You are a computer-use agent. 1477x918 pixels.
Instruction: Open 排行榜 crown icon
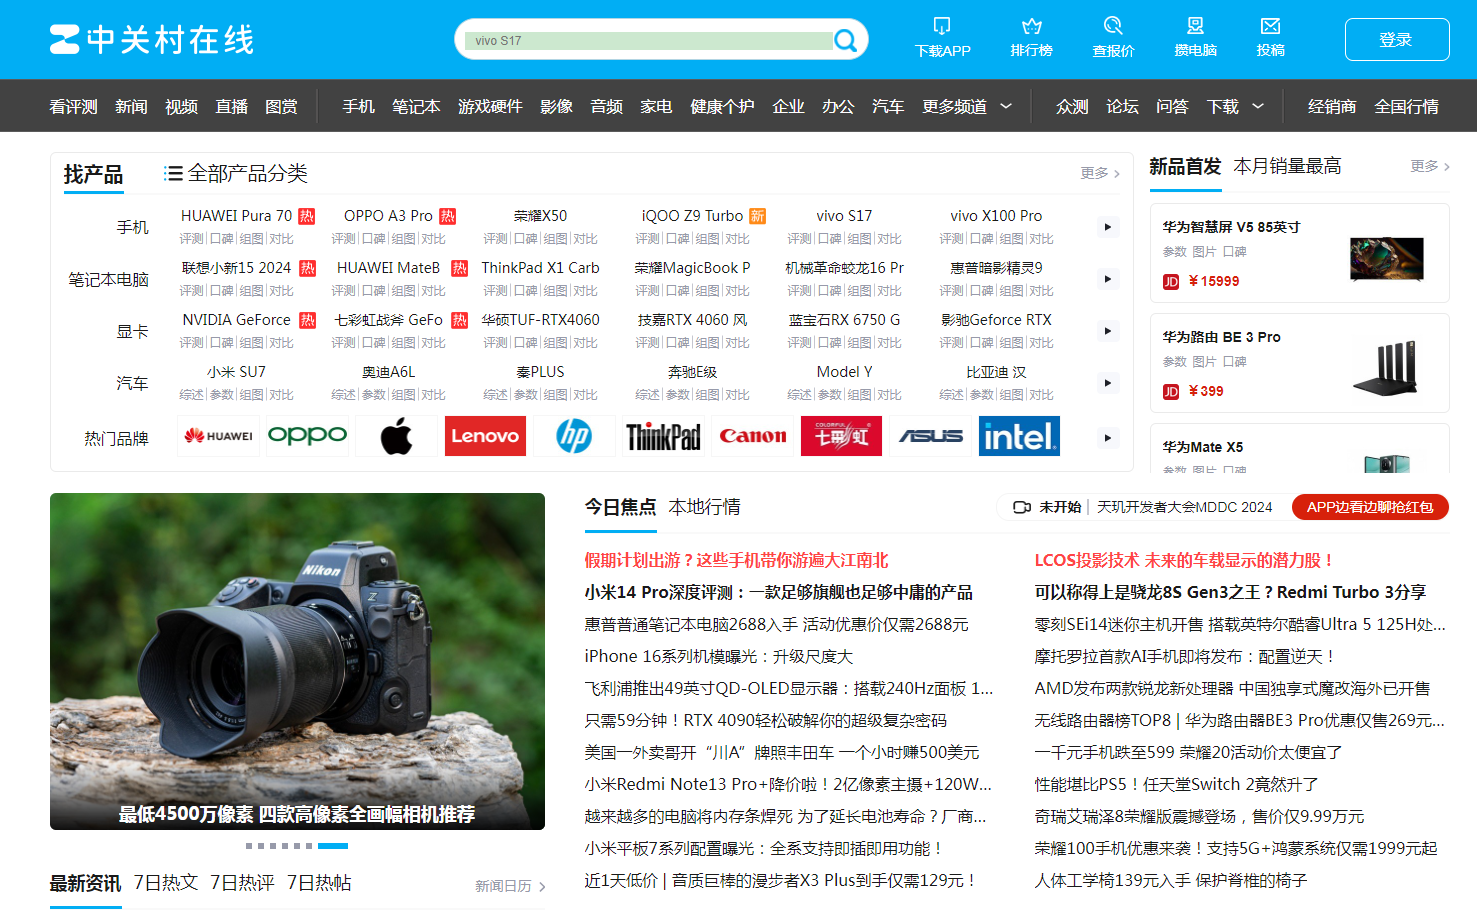[1031, 25]
